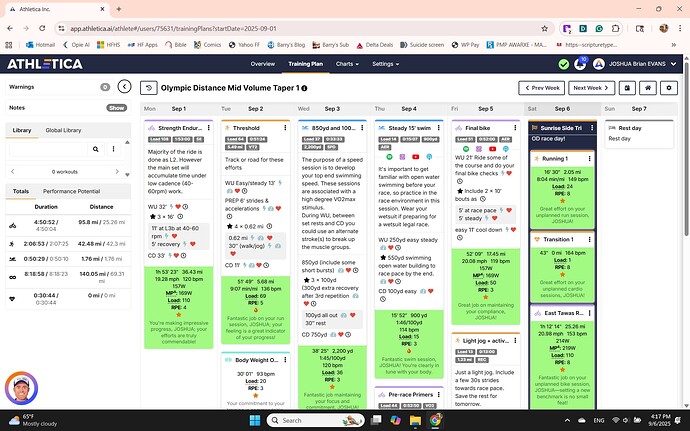Click the Next Week button
Image resolution: width=690 pixels, height=431 pixels.
tap(591, 88)
